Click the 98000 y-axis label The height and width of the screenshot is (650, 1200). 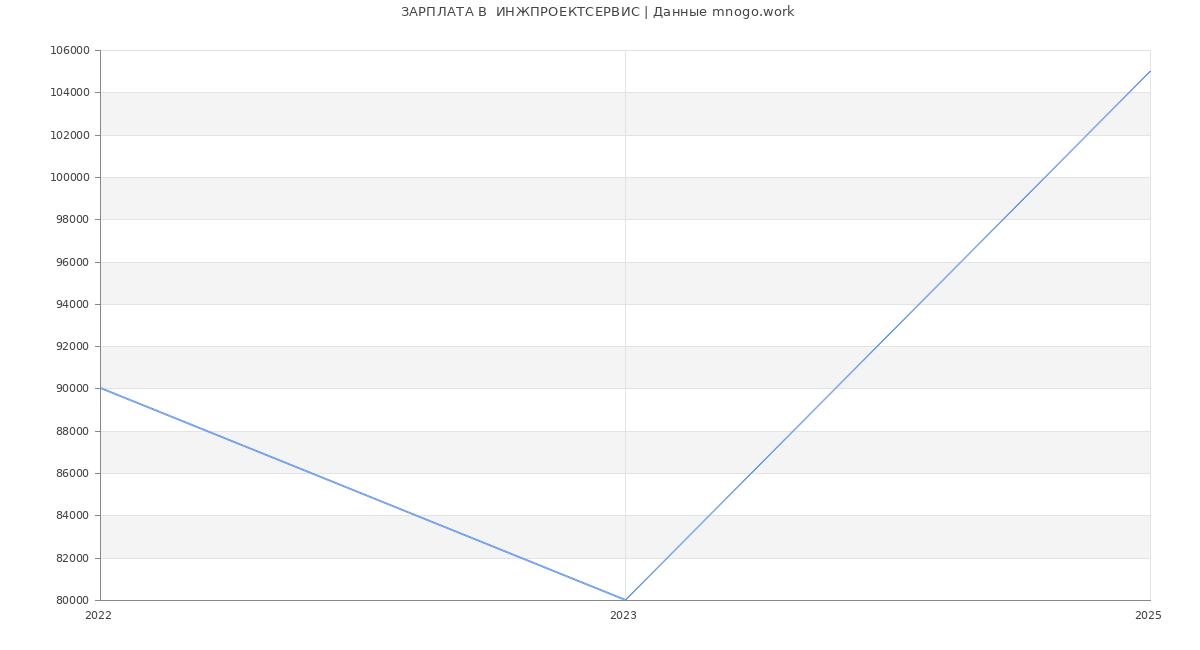pos(73,220)
